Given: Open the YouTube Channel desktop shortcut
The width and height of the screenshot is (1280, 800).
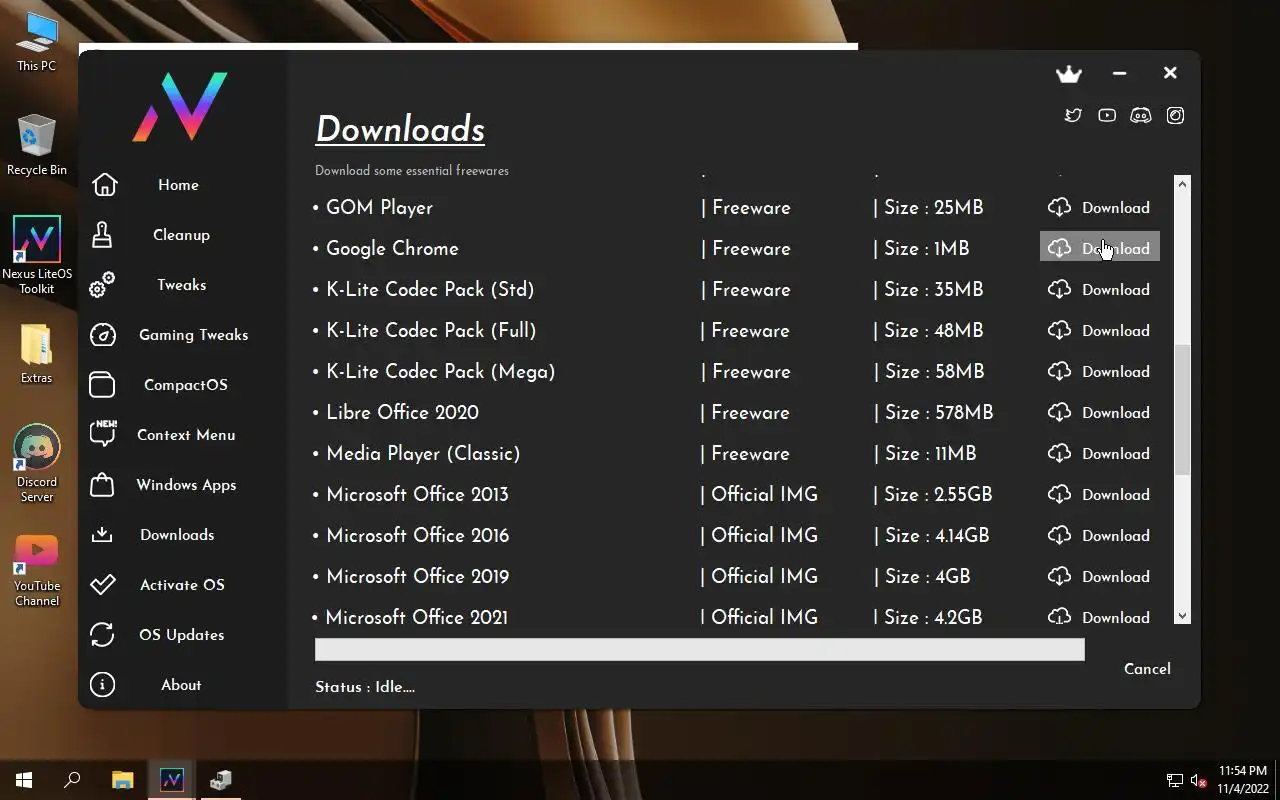Looking at the screenshot, I should pyautogui.click(x=36, y=570).
